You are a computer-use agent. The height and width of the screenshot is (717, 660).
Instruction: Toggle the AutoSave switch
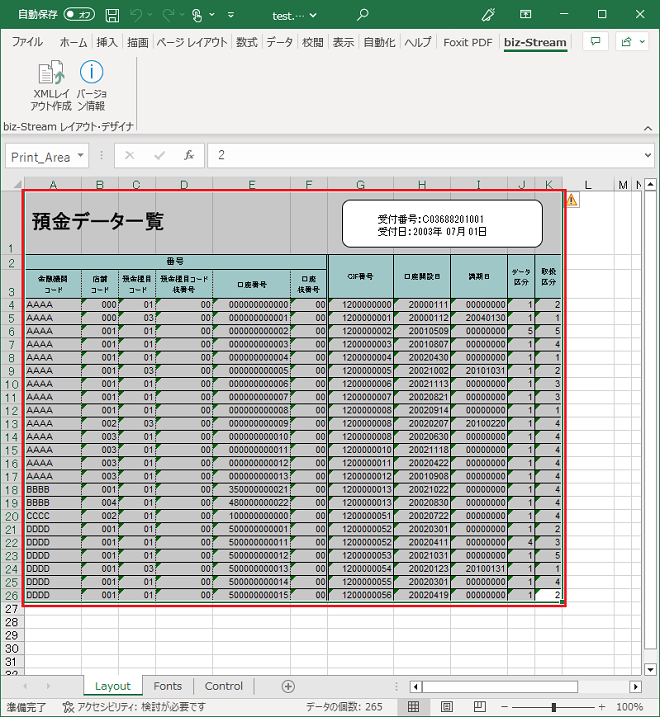coord(79,15)
